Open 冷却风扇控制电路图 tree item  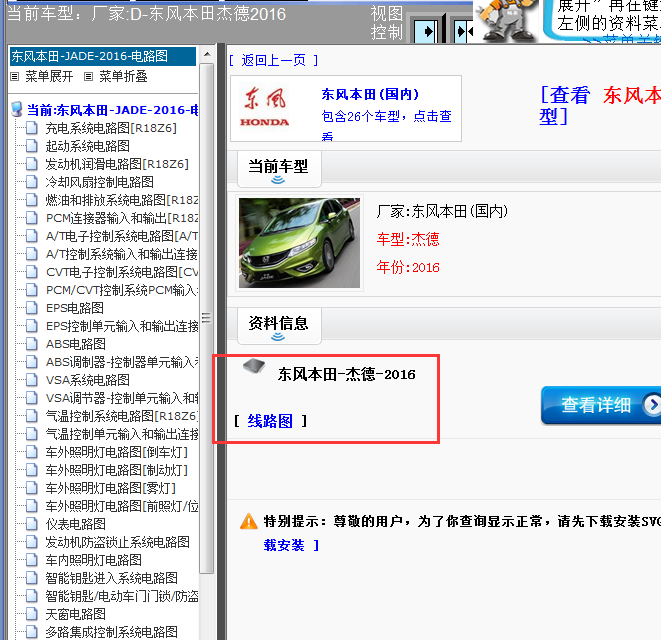pyautogui.click(x=99, y=182)
